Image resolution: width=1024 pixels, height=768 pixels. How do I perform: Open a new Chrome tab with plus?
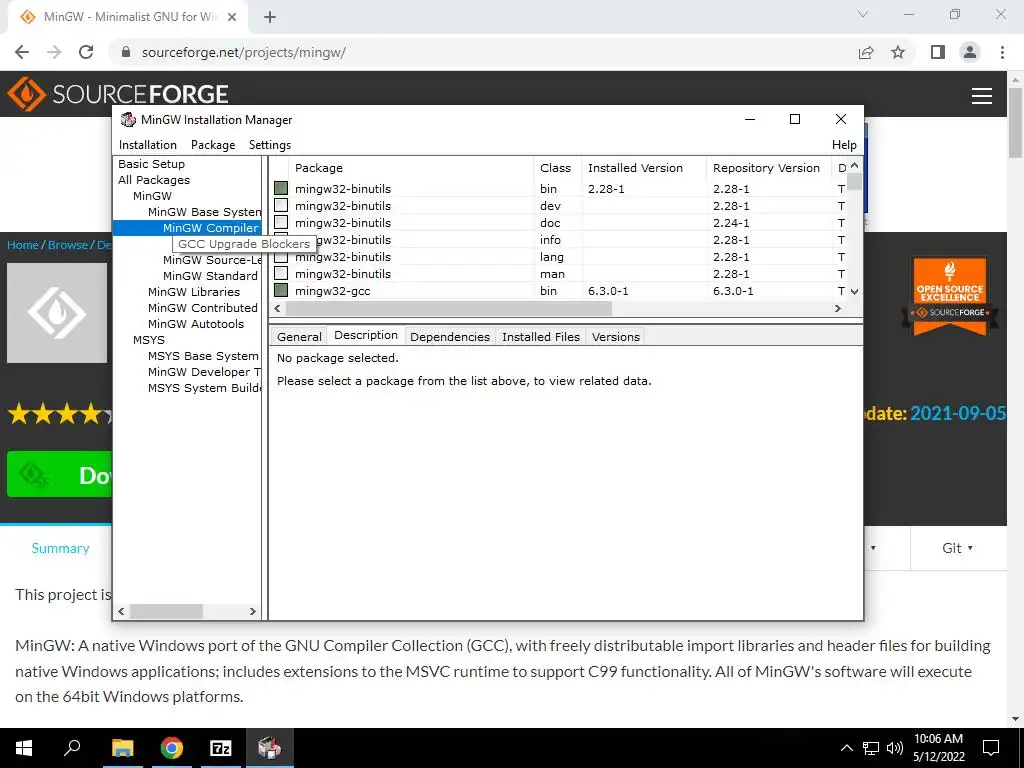(x=270, y=17)
